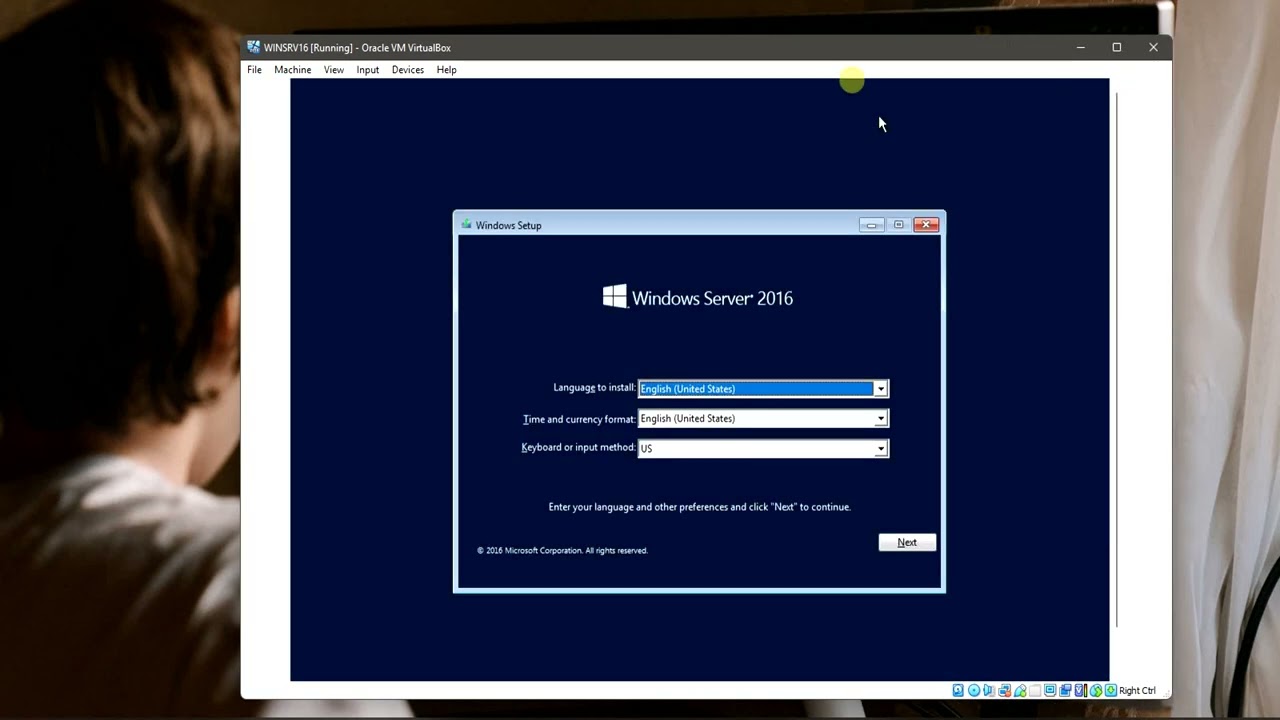Open the Input menu

coord(367,70)
